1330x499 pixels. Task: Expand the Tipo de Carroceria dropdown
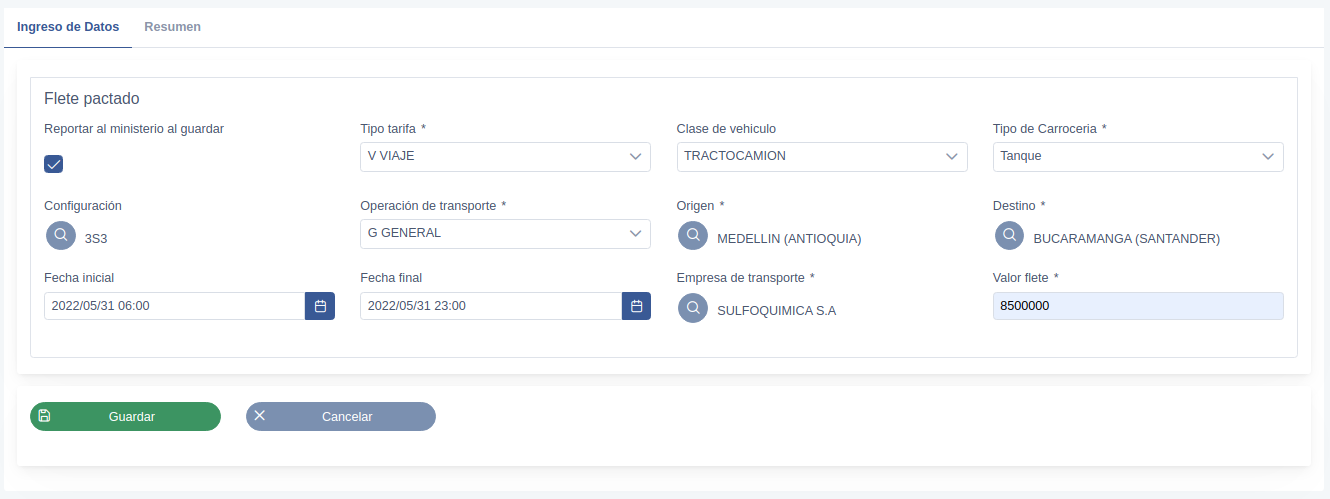pyautogui.click(x=1137, y=157)
